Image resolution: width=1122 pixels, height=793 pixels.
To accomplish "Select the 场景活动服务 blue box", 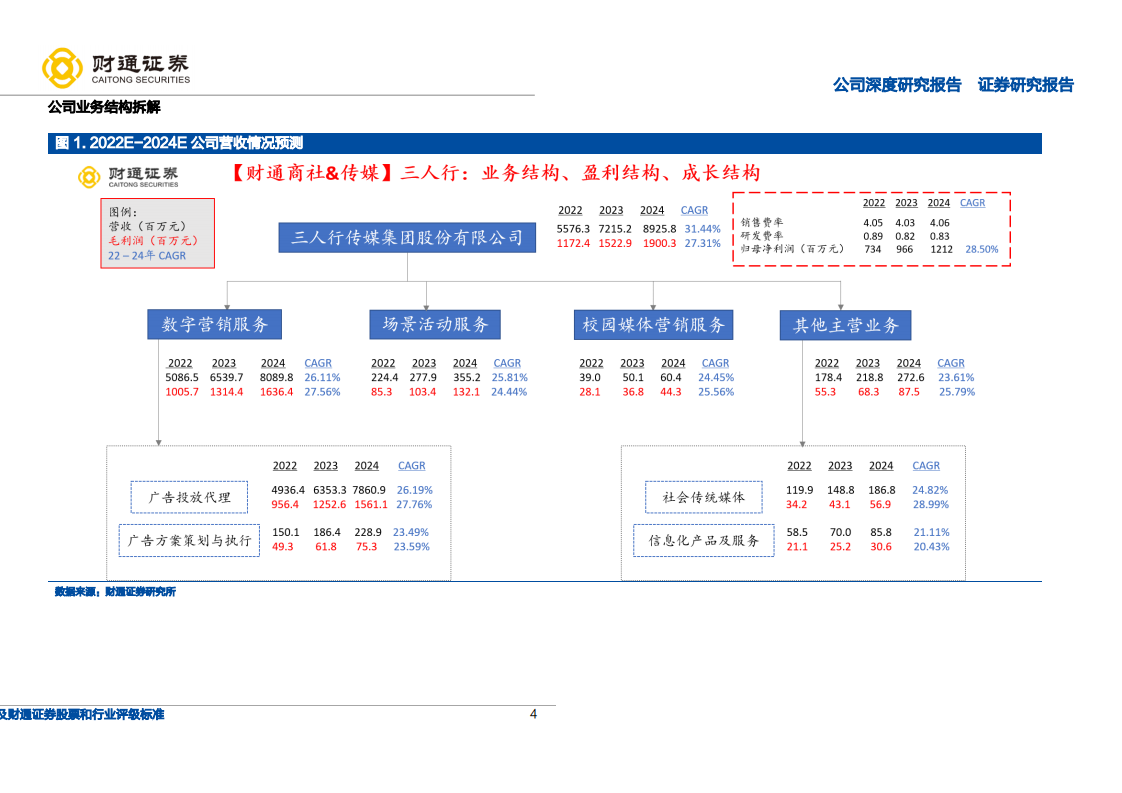I will click(435, 324).
